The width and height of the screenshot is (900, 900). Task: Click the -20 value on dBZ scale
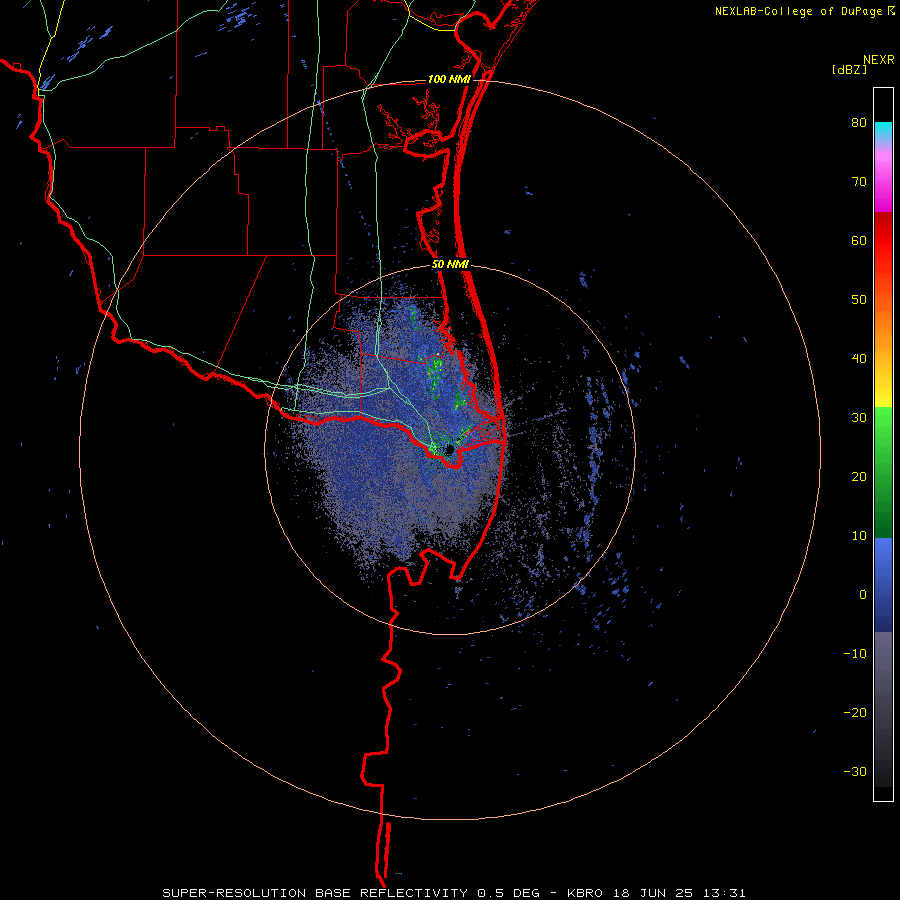pos(855,713)
